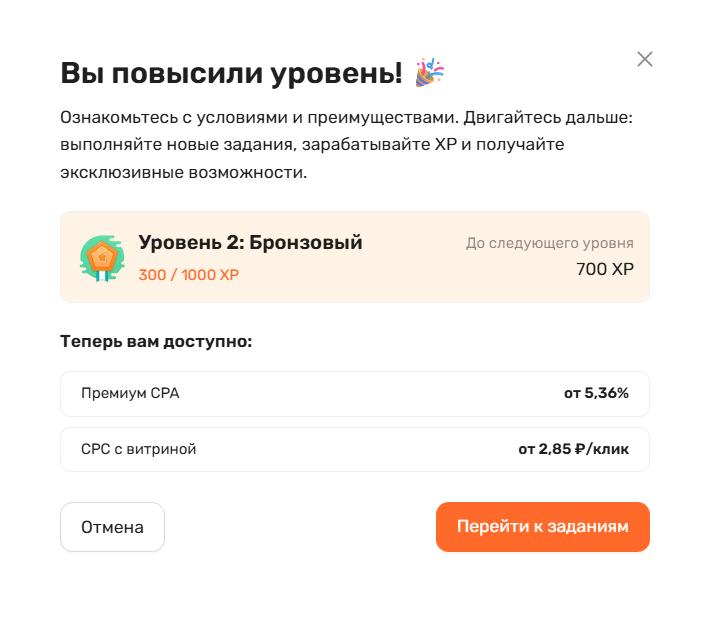This screenshot has height=633, width=715.
Task: Select the Премиум CPA label
Action: [x=130, y=393]
